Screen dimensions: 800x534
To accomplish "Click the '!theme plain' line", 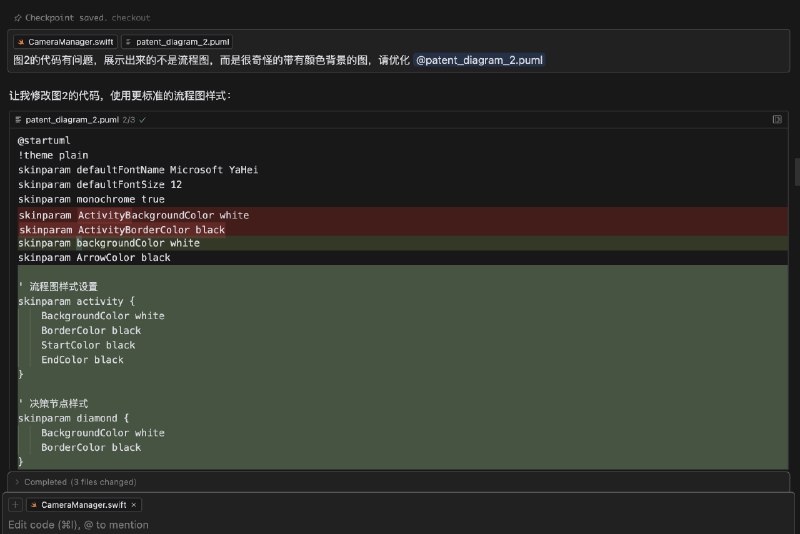I will [53, 155].
